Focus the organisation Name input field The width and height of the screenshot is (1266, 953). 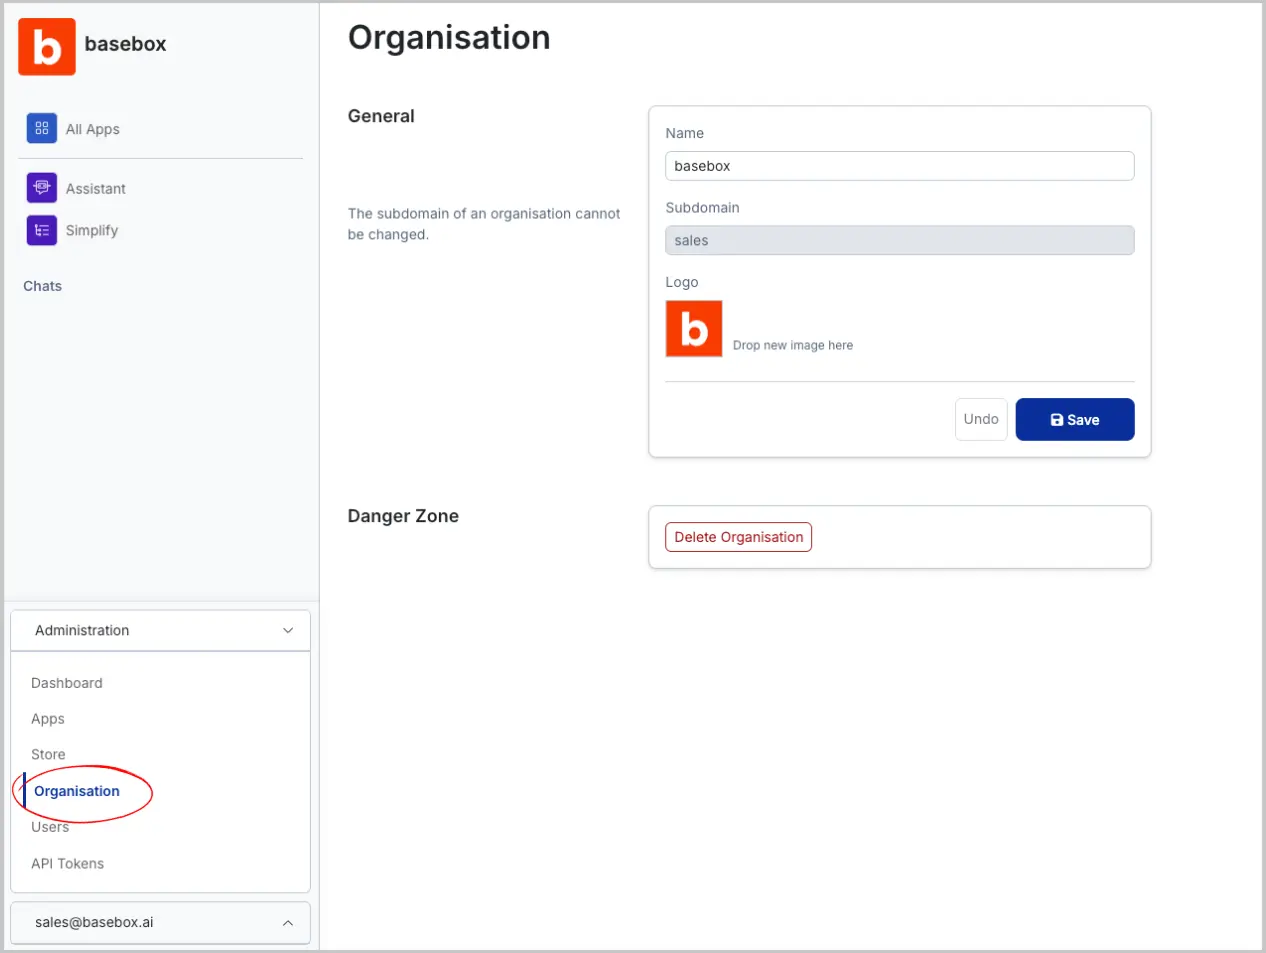(x=899, y=166)
